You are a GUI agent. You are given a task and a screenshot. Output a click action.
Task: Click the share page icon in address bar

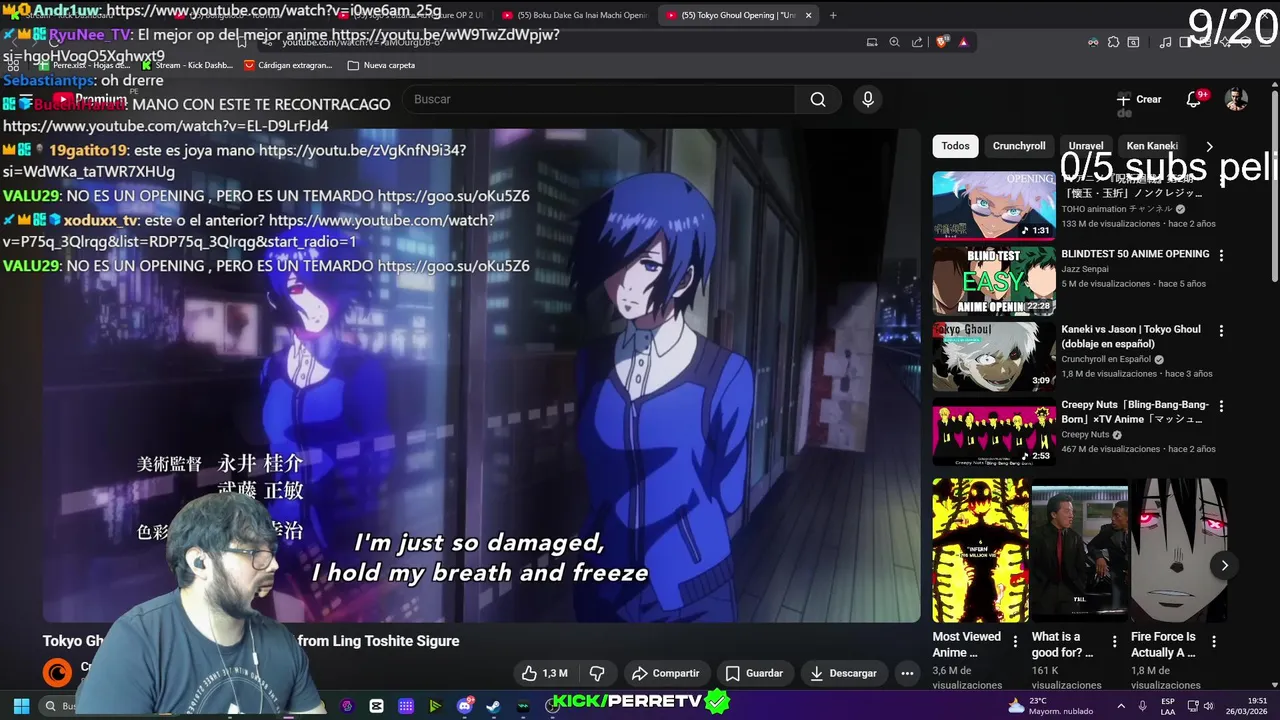click(x=917, y=42)
